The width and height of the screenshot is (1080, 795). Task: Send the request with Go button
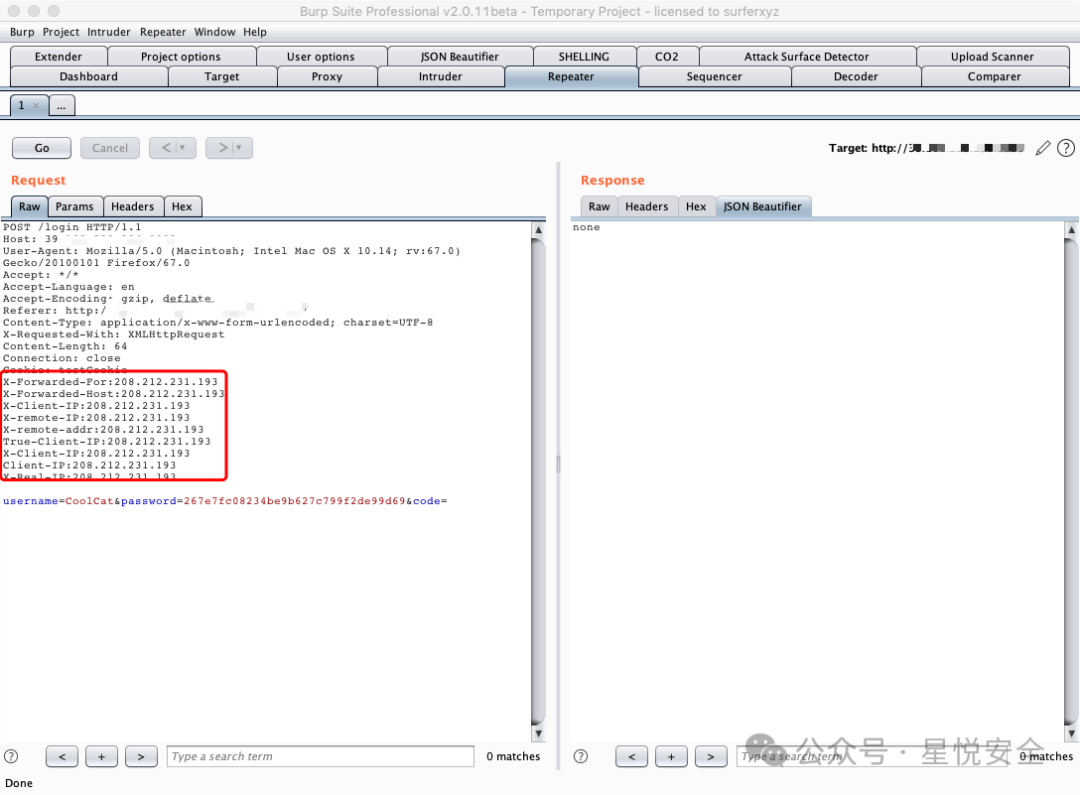[x=42, y=148]
